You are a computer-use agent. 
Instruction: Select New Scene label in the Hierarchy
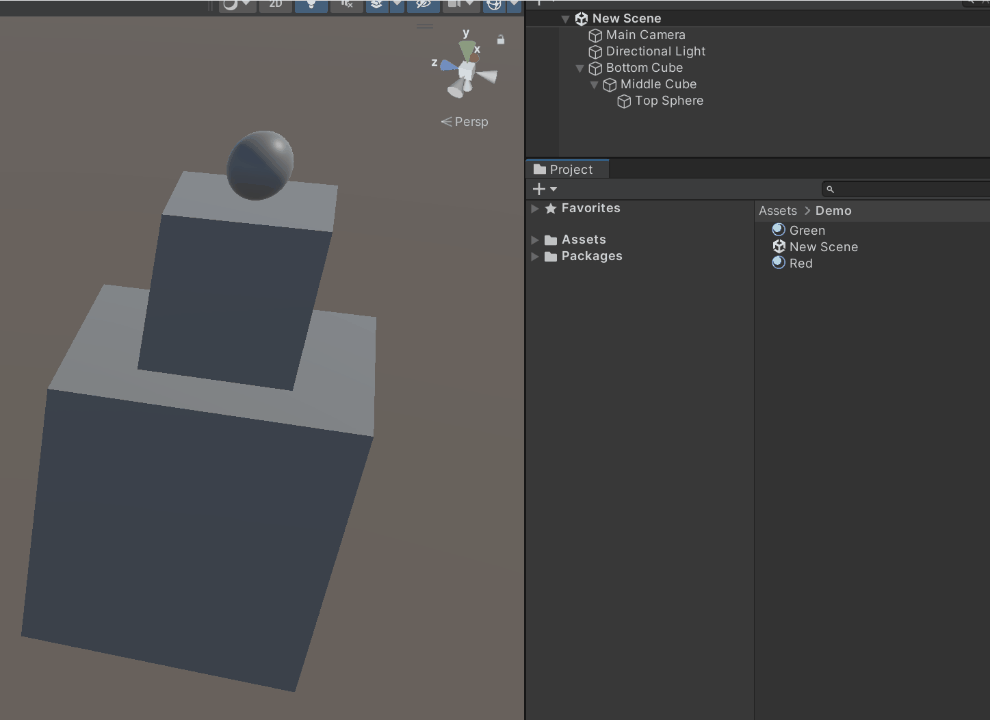[x=626, y=18]
